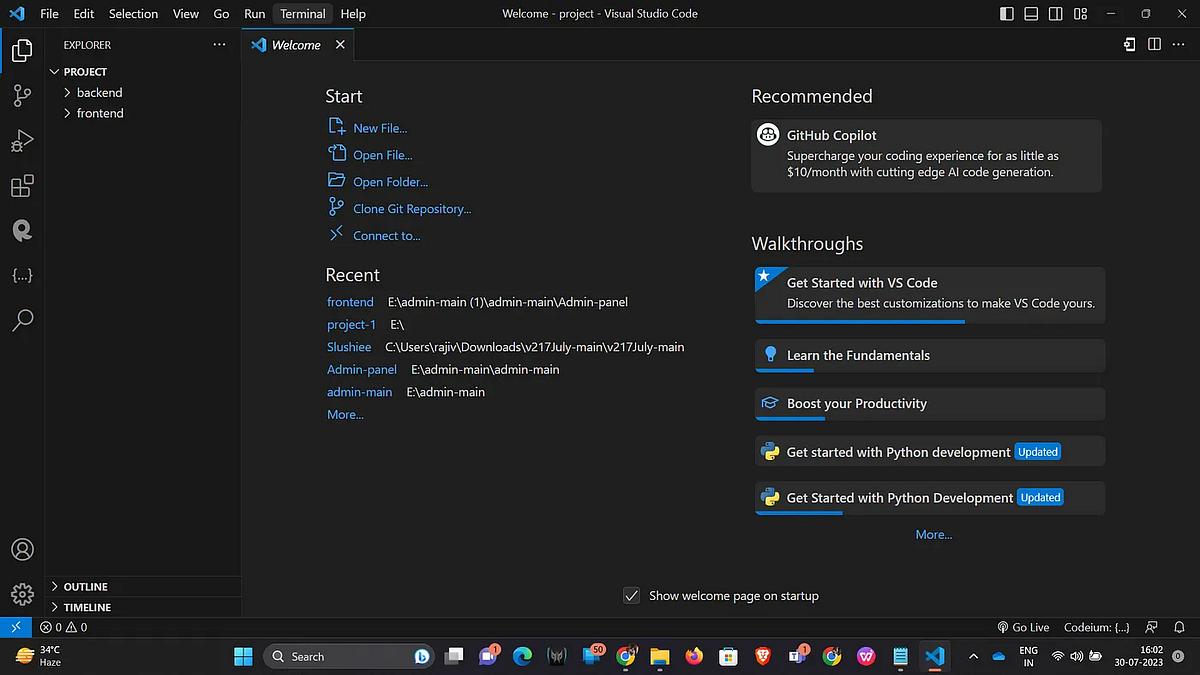Click the feedback icon in status bar

coord(1152,627)
